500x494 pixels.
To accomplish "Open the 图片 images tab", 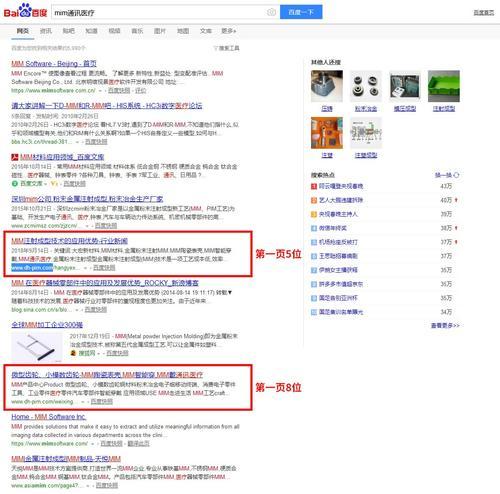I will point(160,31).
